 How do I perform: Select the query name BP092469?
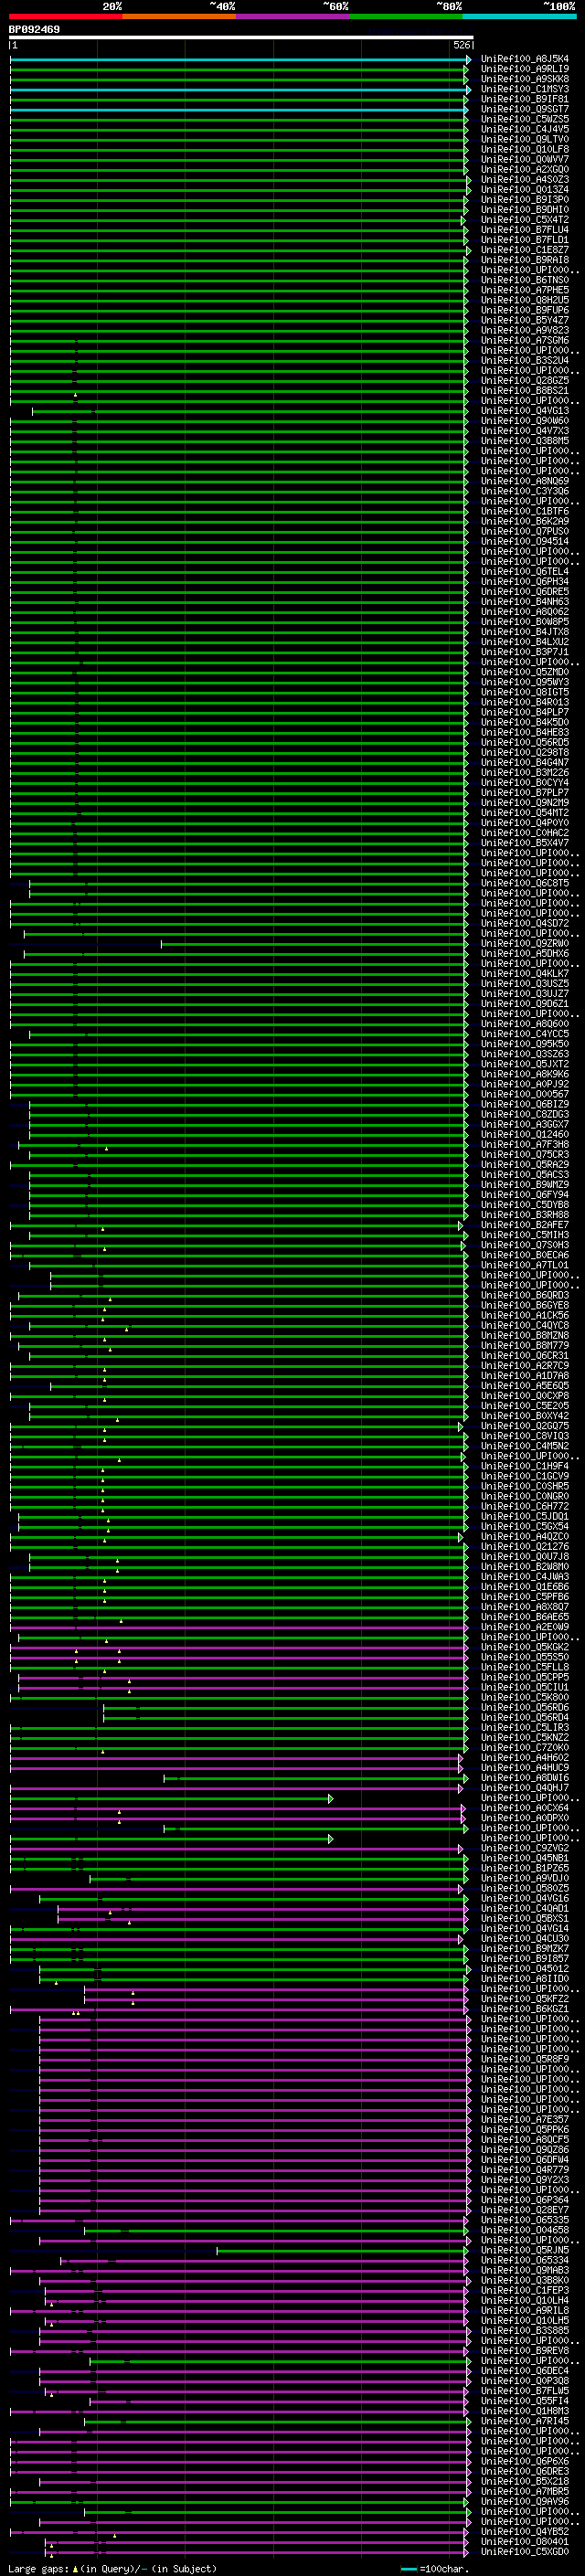point(34,30)
